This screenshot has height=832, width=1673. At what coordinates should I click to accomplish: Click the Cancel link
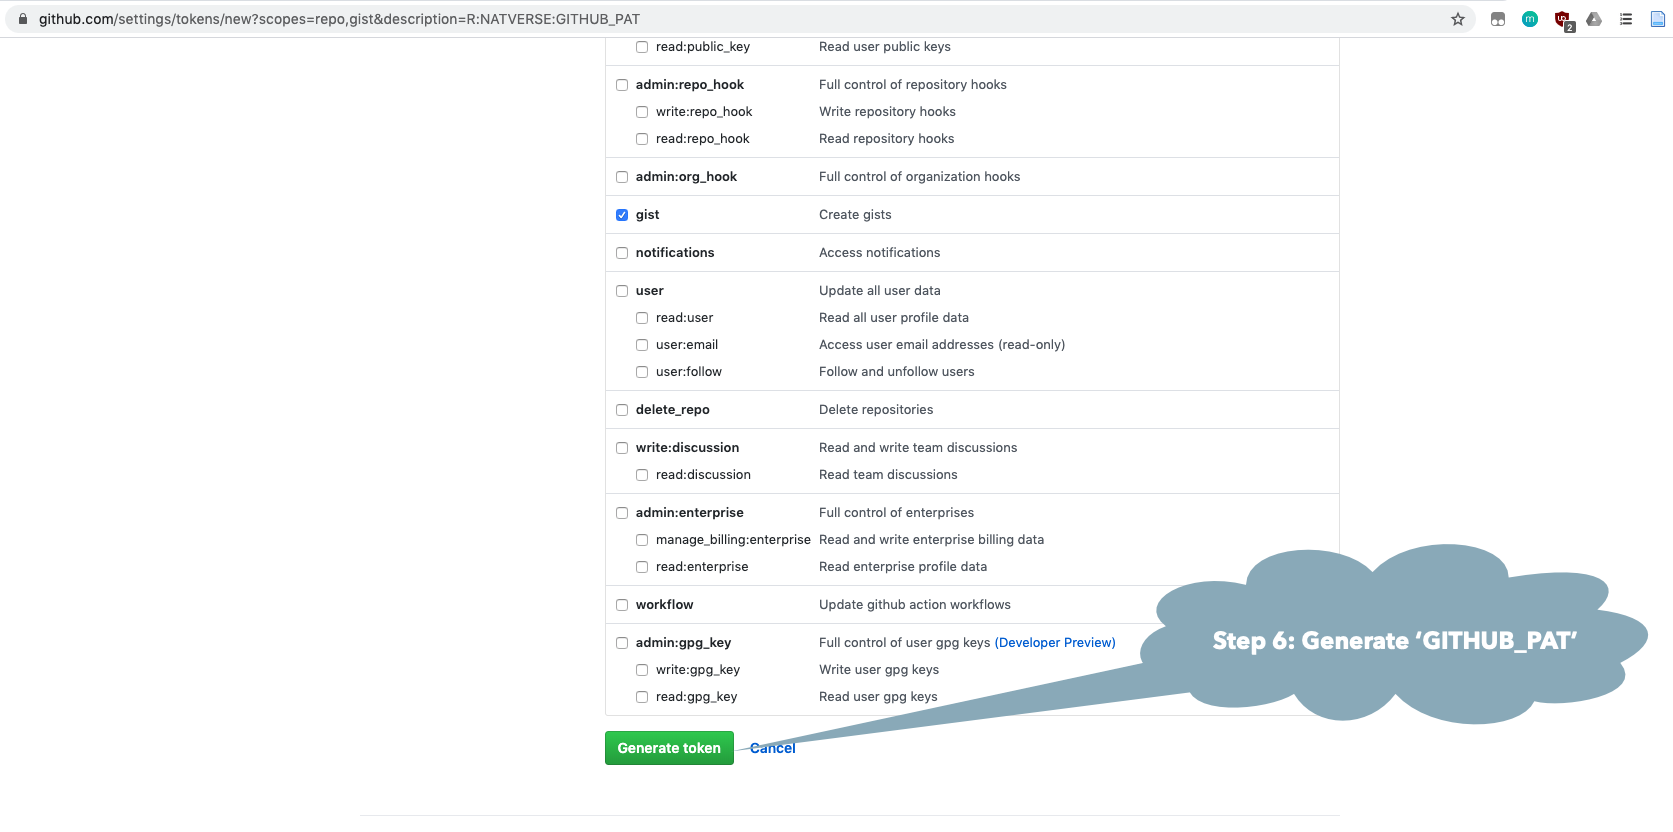pos(772,748)
